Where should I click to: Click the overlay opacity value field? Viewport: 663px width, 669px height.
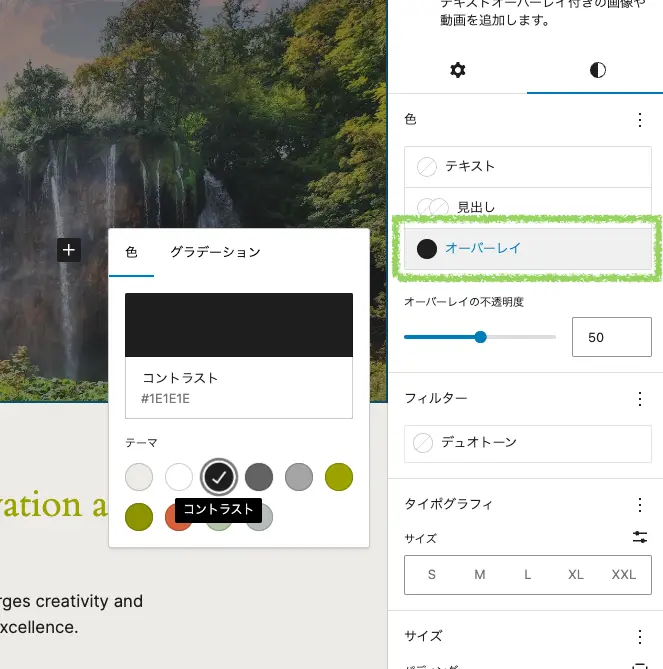(x=610, y=338)
